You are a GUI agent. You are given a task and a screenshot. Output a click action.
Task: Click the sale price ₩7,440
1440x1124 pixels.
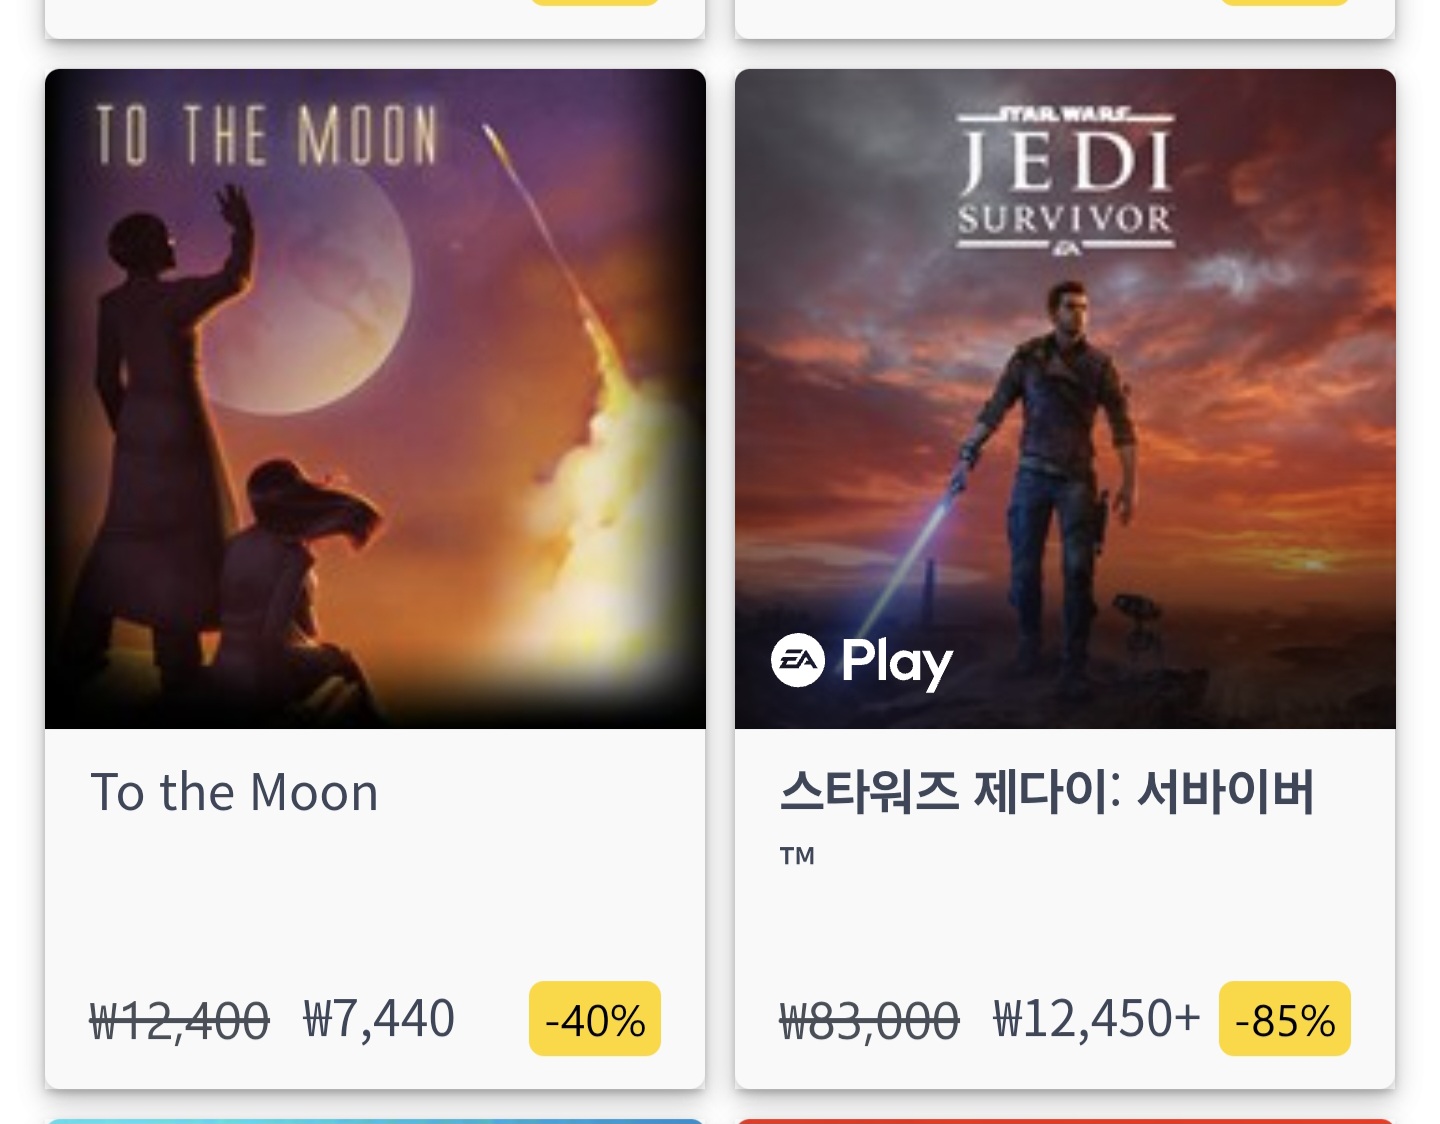(379, 1019)
